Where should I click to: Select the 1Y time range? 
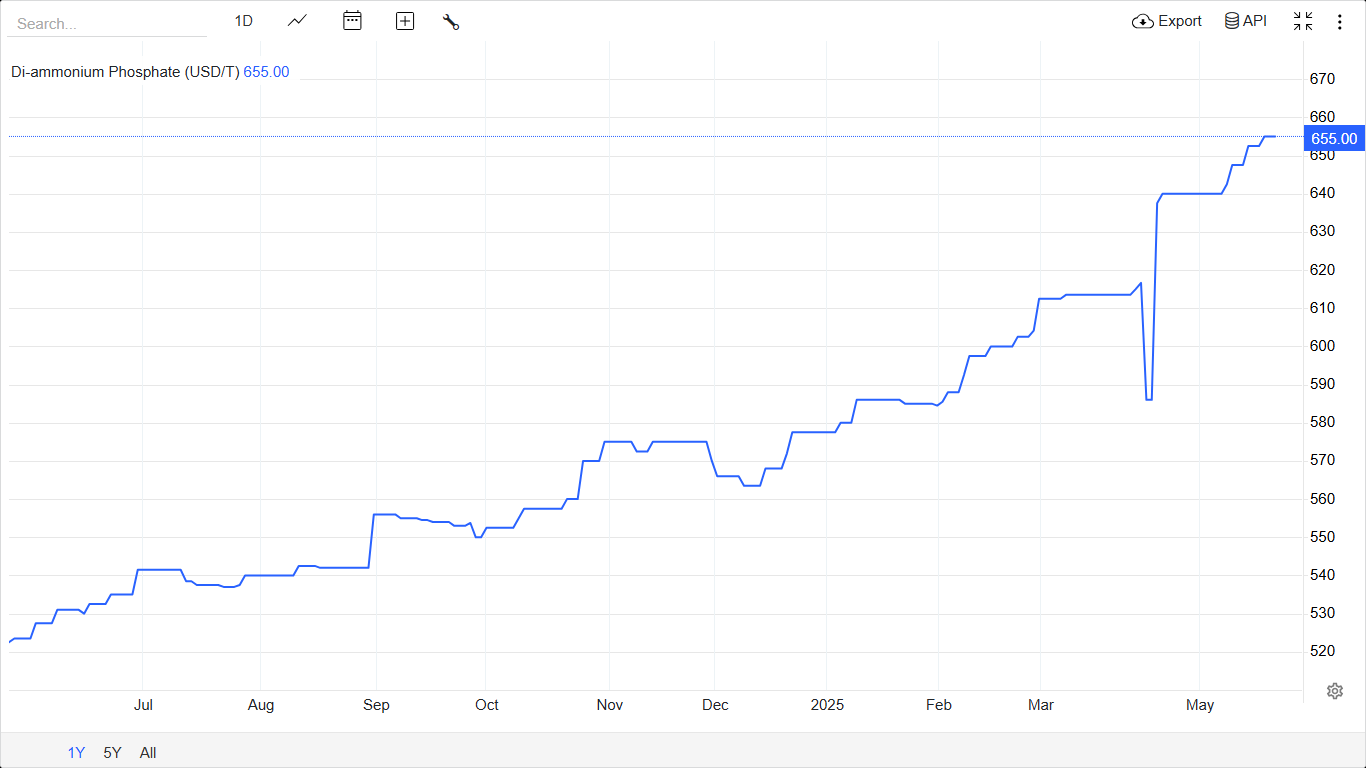[x=76, y=753]
